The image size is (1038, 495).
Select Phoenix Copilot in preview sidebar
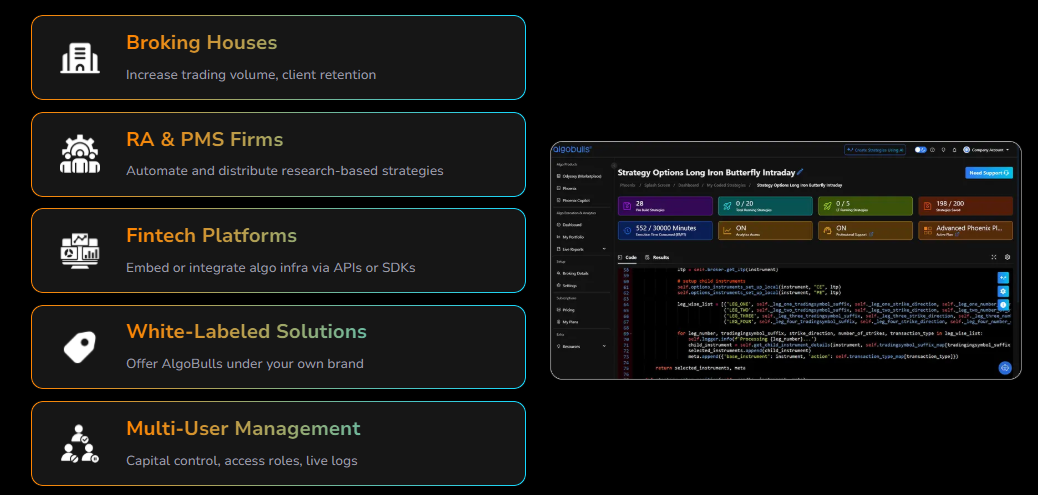click(x=573, y=201)
